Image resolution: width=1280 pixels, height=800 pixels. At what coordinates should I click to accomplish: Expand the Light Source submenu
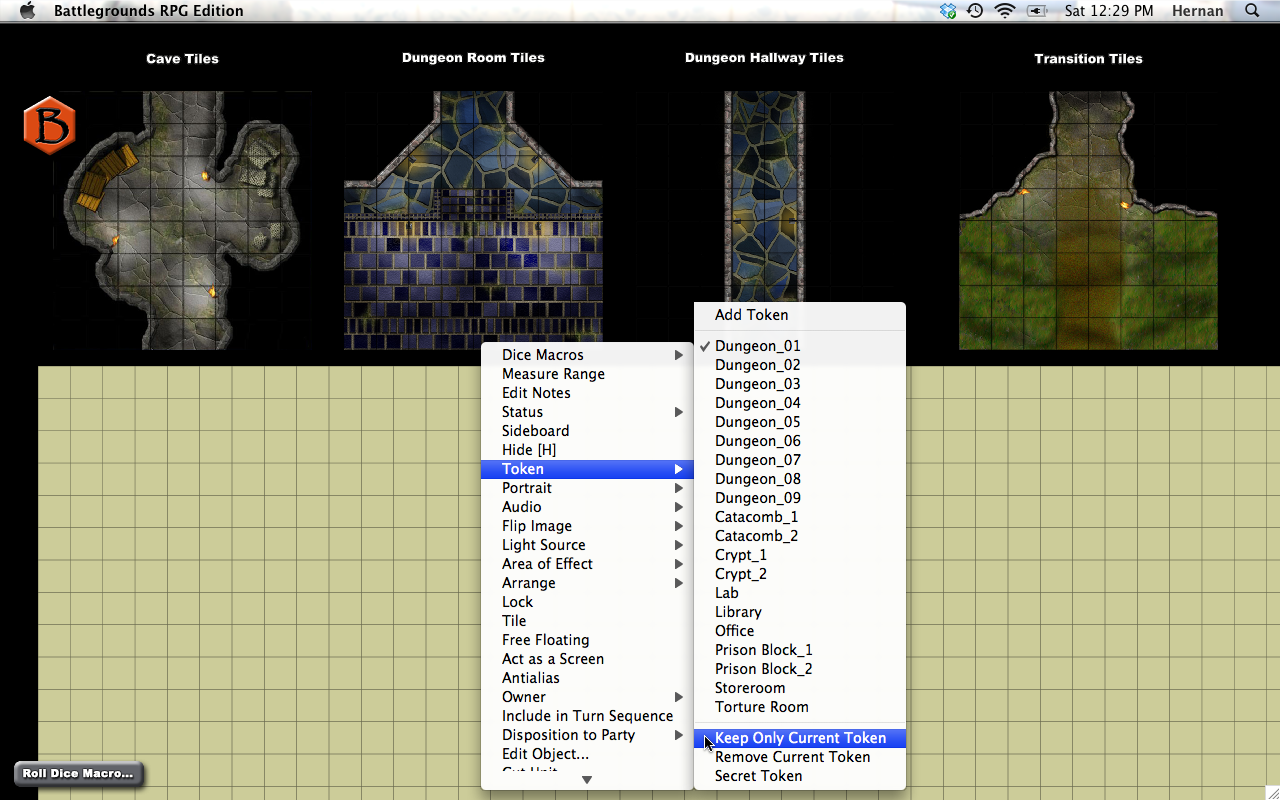coord(587,545)
